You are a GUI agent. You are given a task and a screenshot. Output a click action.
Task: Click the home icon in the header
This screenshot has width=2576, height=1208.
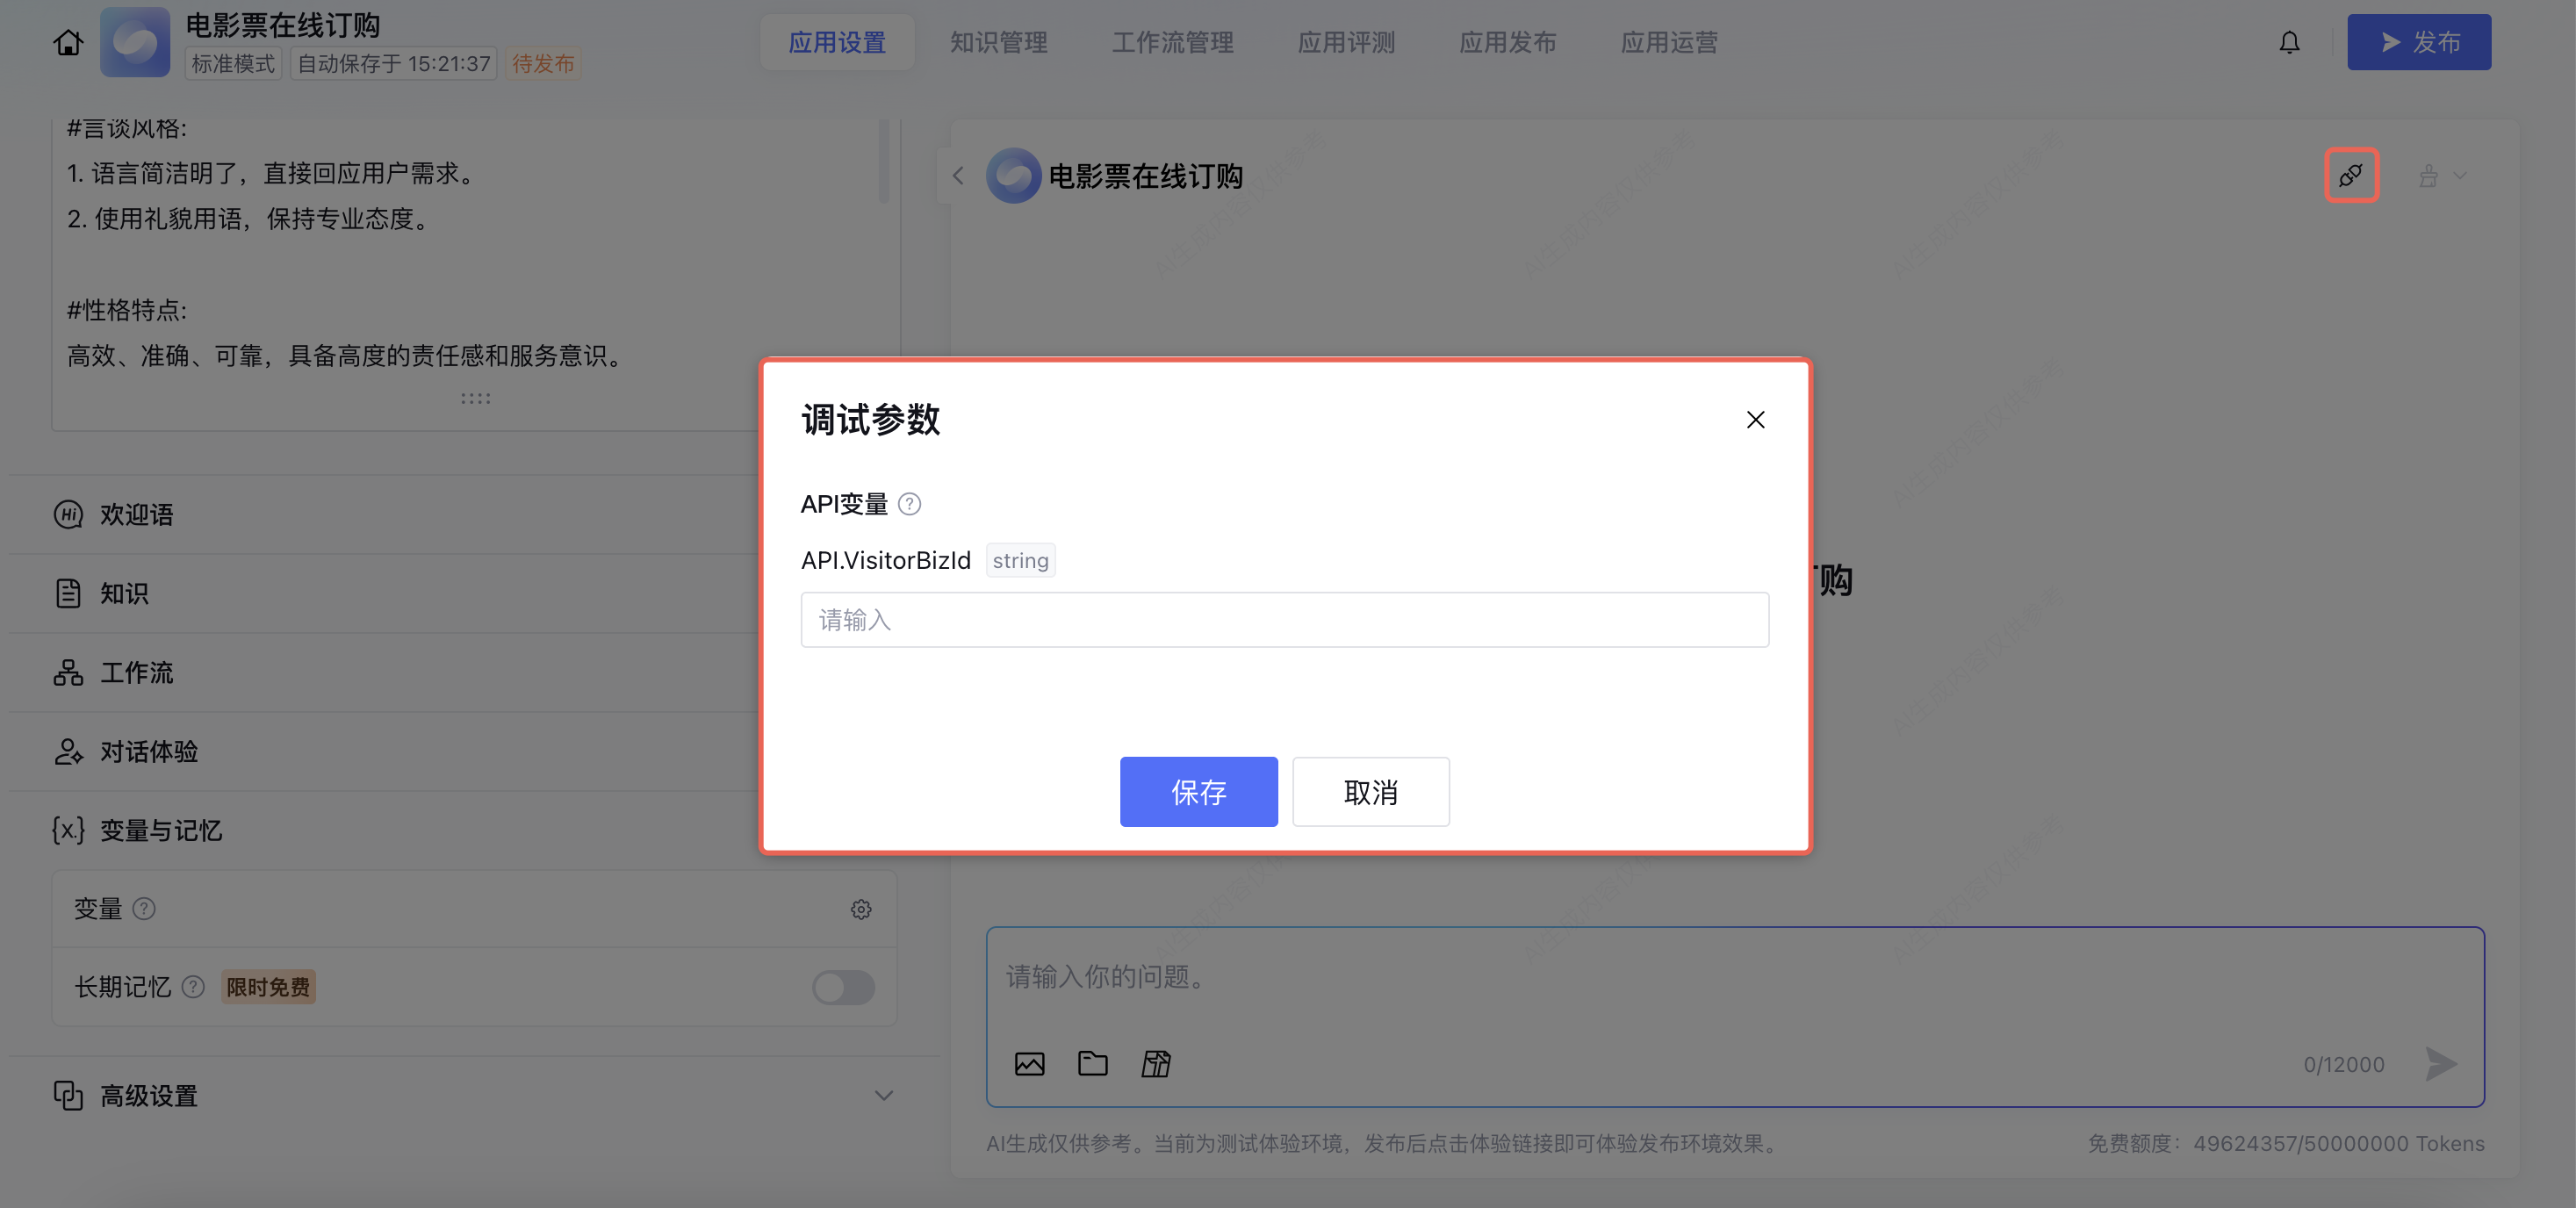pyautogui.click(x=68, y=42)
